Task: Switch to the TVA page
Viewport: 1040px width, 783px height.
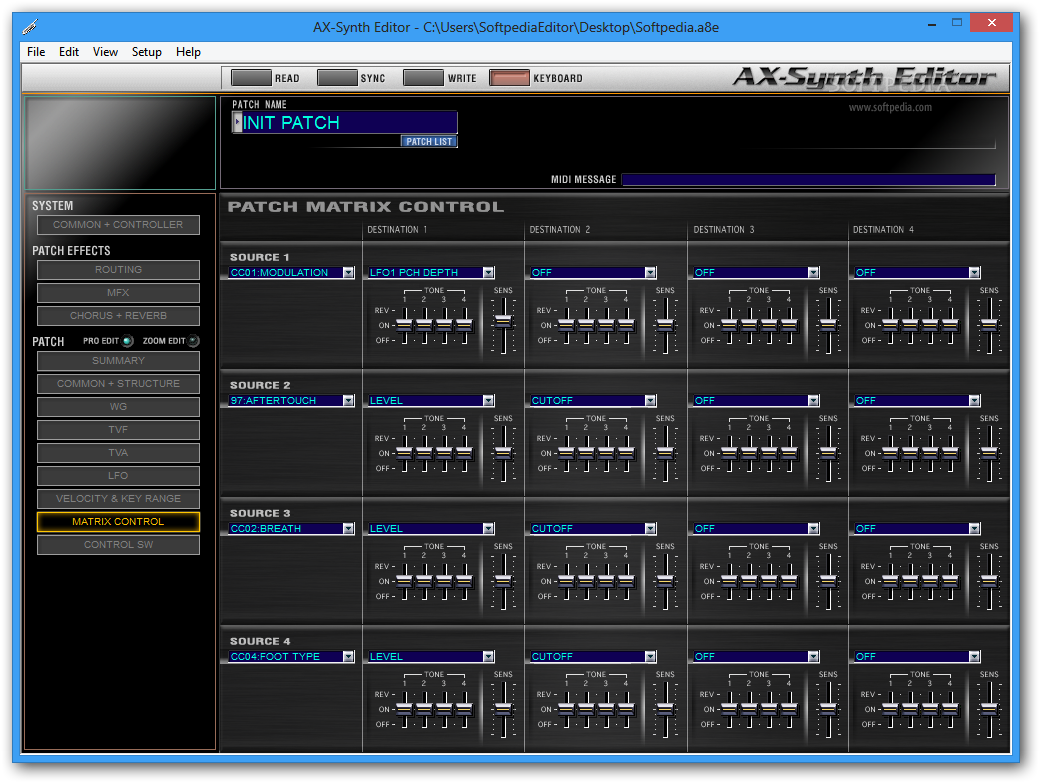Action: pos(118,453)
